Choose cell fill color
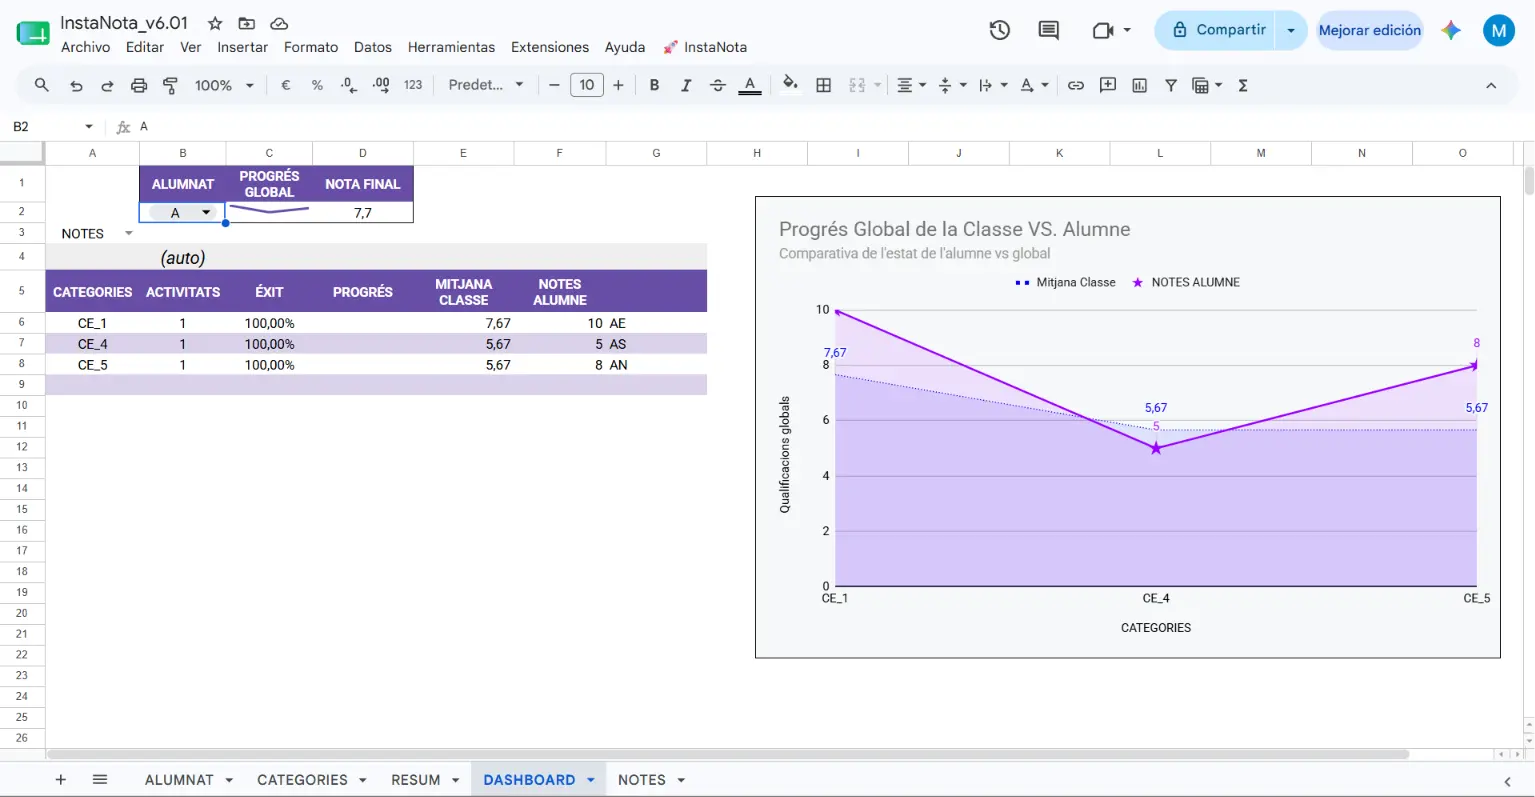 pyautogui.click(x=790, y=85)
